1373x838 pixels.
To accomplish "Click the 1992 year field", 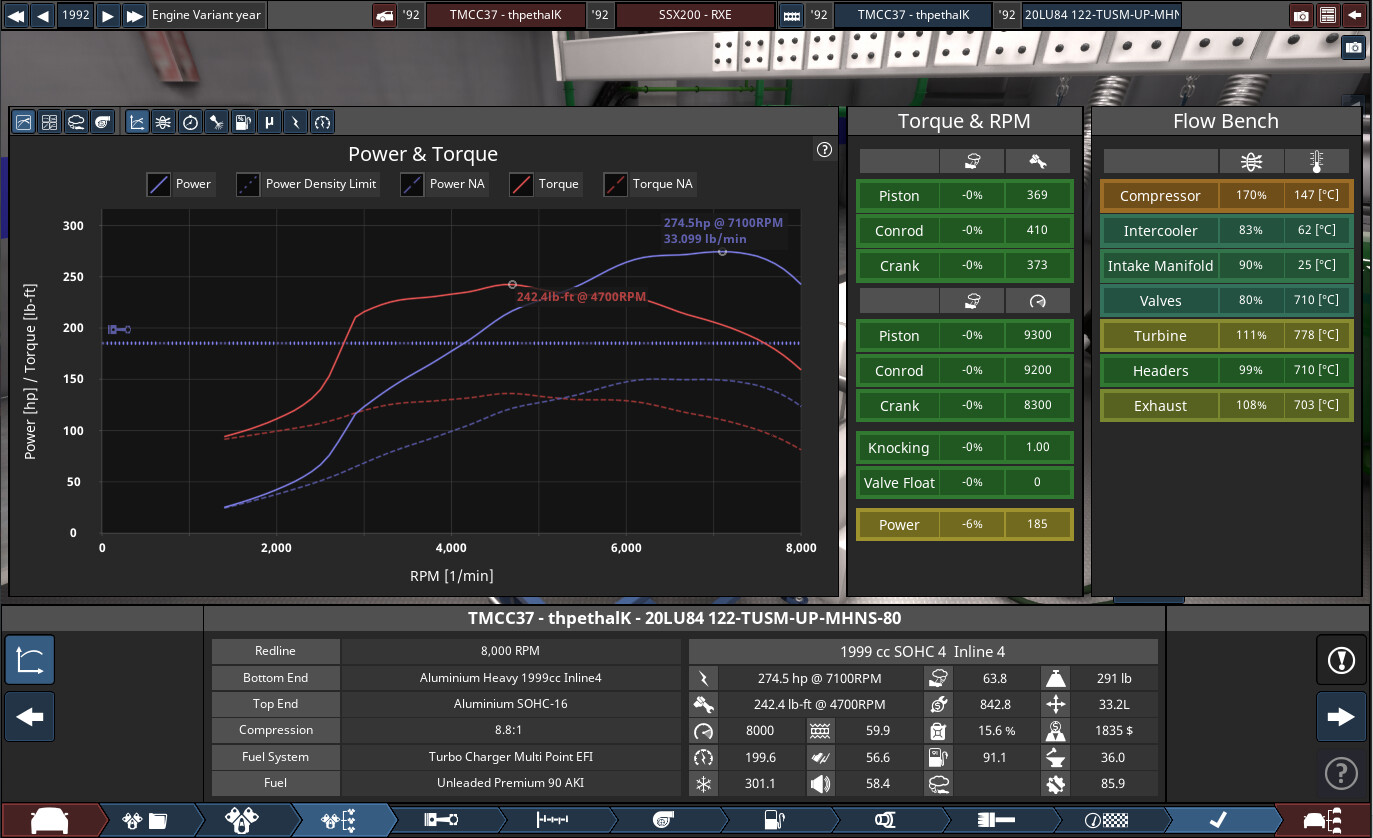I will point(75,16).
